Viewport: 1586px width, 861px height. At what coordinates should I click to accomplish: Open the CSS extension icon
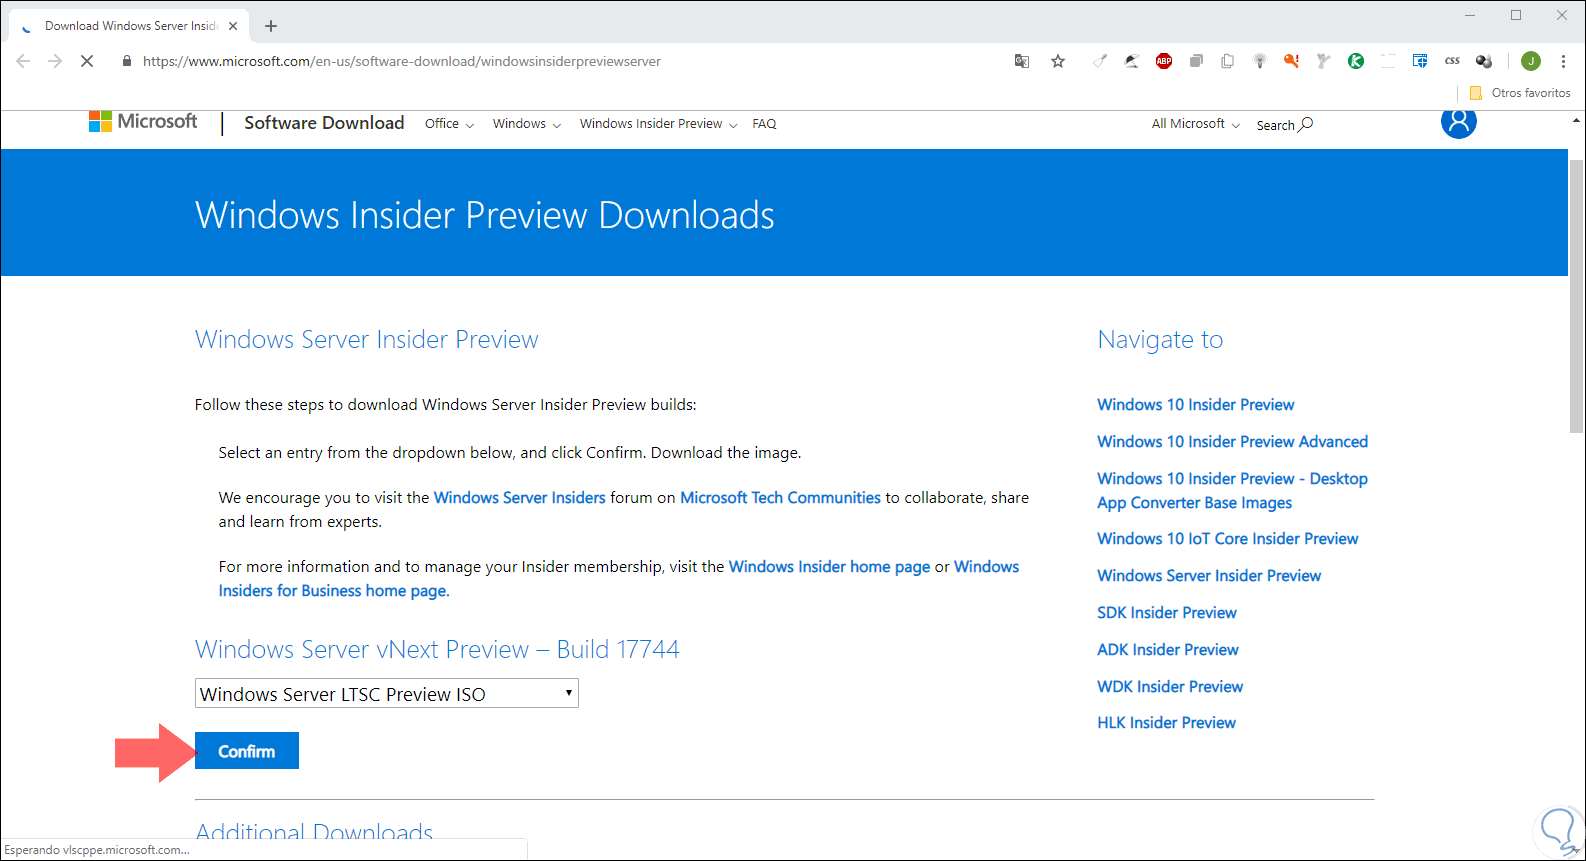(1452, 61)
